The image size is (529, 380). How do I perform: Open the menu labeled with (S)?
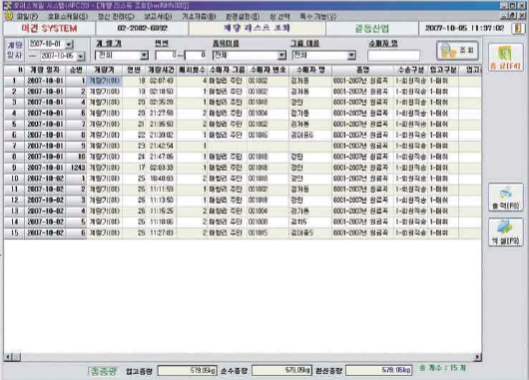[68, 16]
